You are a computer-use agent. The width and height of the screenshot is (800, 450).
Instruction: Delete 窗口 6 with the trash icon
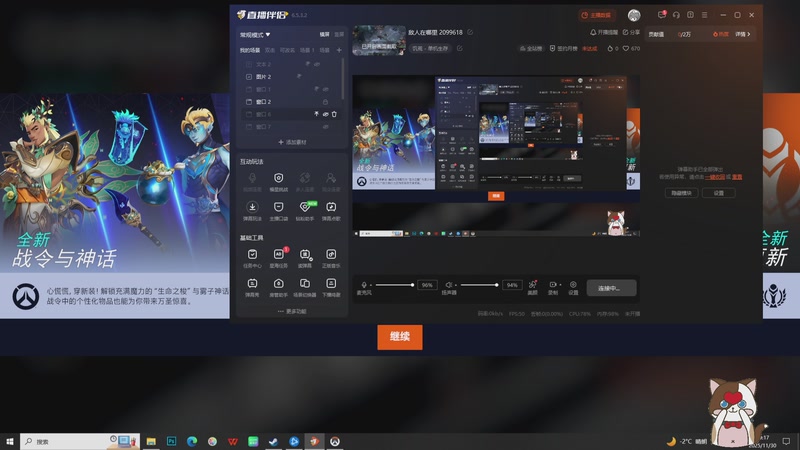pyautogui.click(x=334, y=114)
